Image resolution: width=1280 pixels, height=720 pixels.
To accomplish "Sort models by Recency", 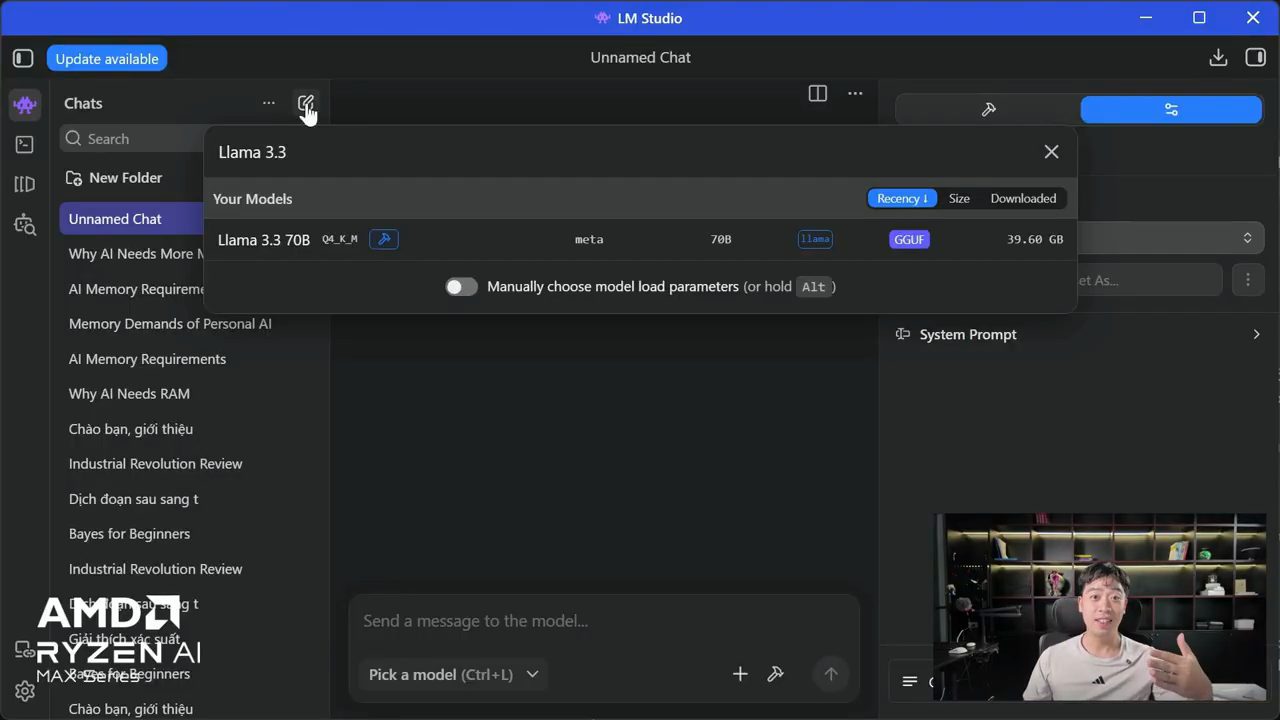I will 902,198.
